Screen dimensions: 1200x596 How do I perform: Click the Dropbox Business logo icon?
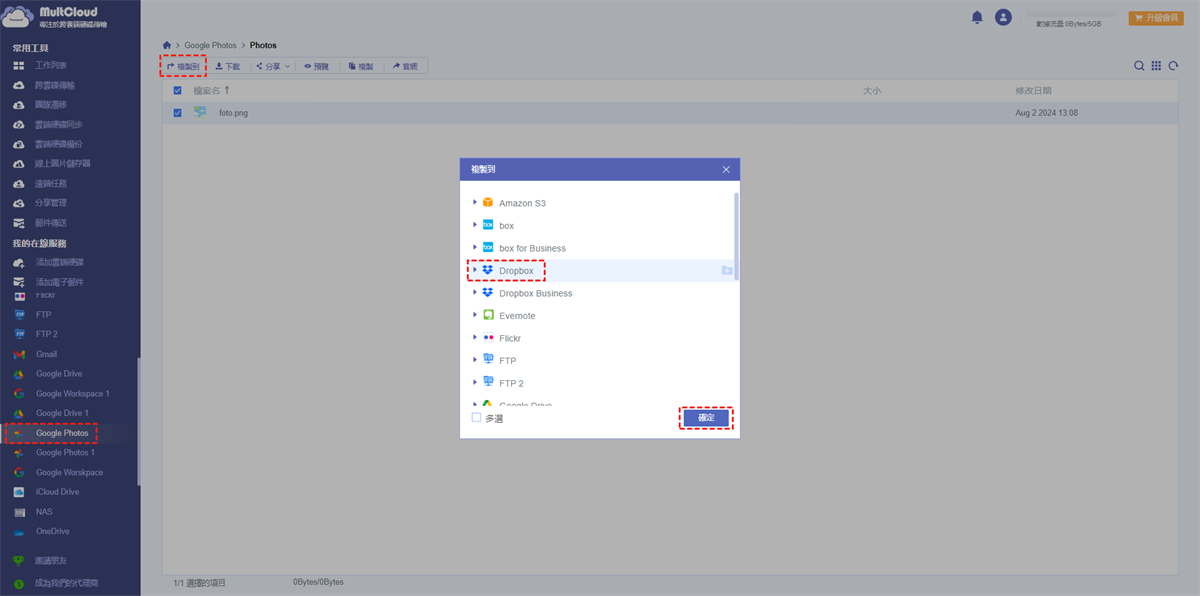[x=488, y=293]
